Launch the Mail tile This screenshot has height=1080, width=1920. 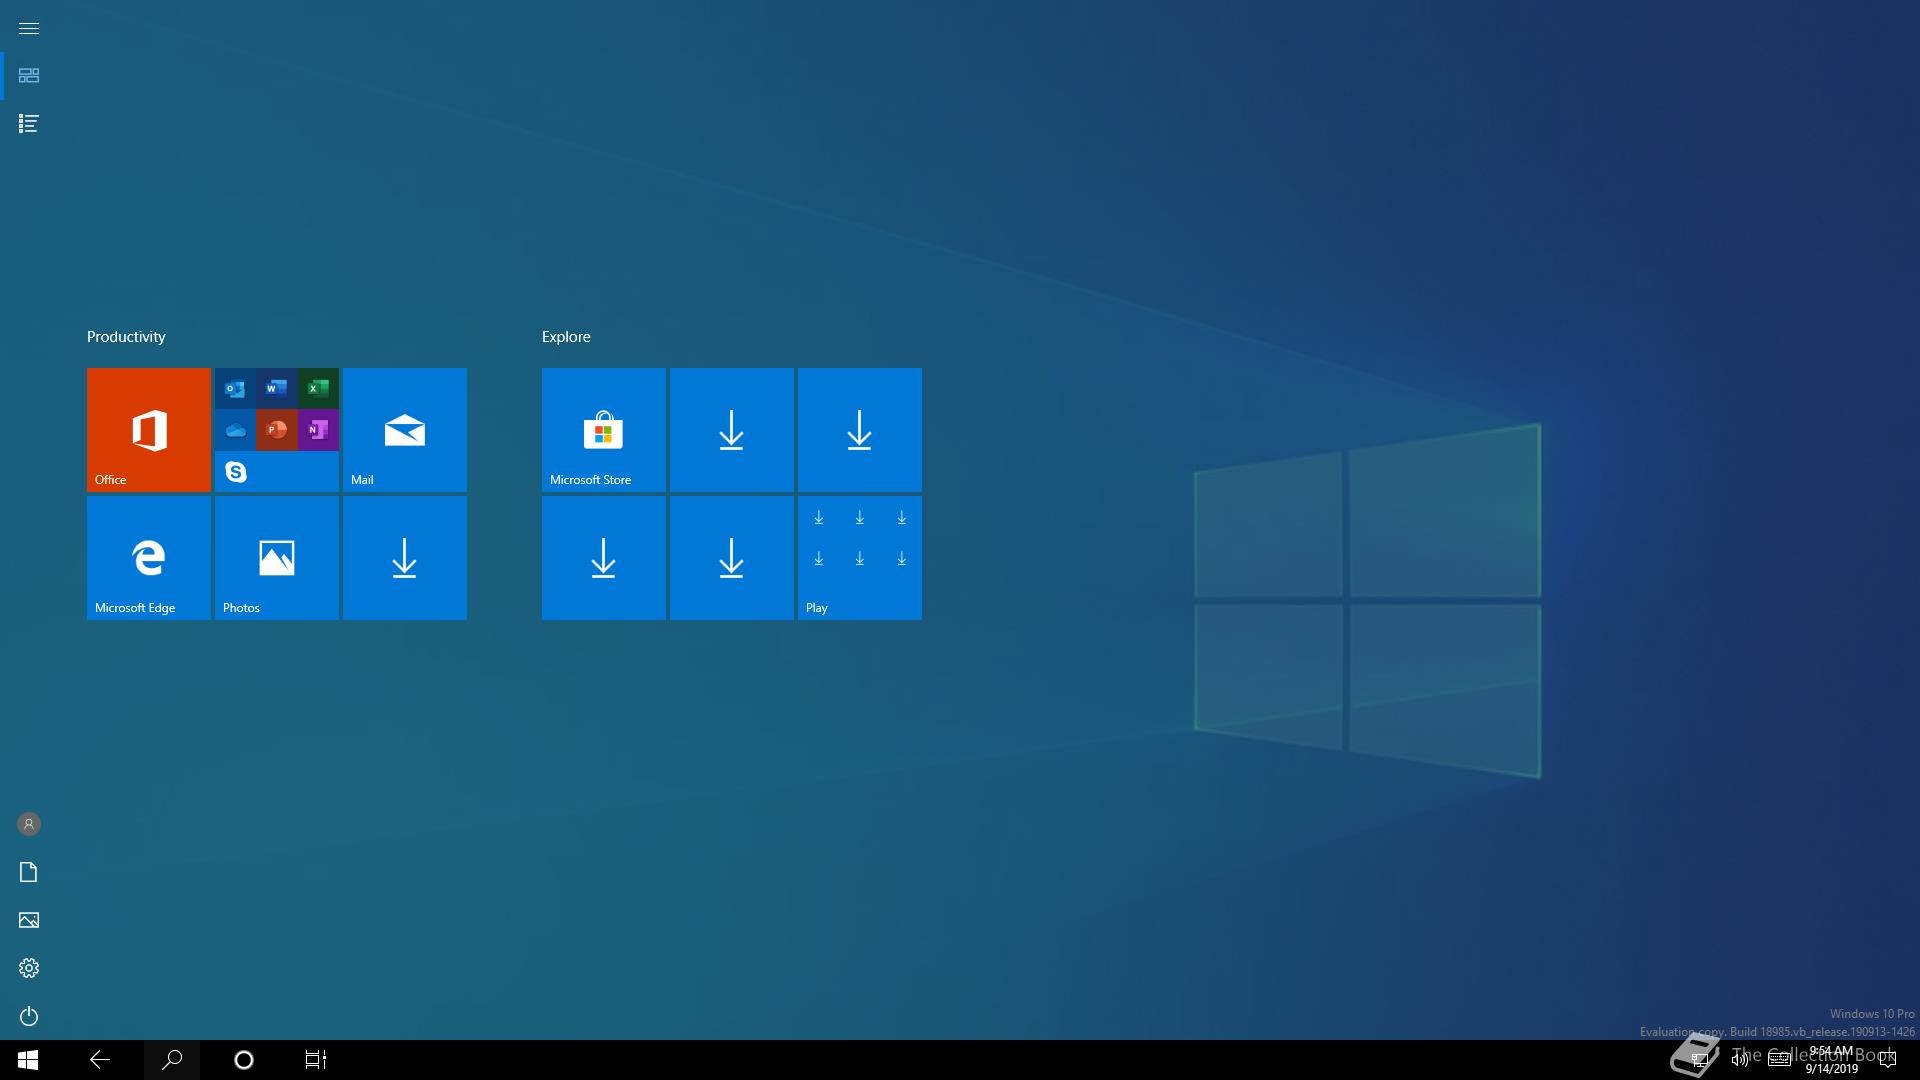click(x=405, y=430)
